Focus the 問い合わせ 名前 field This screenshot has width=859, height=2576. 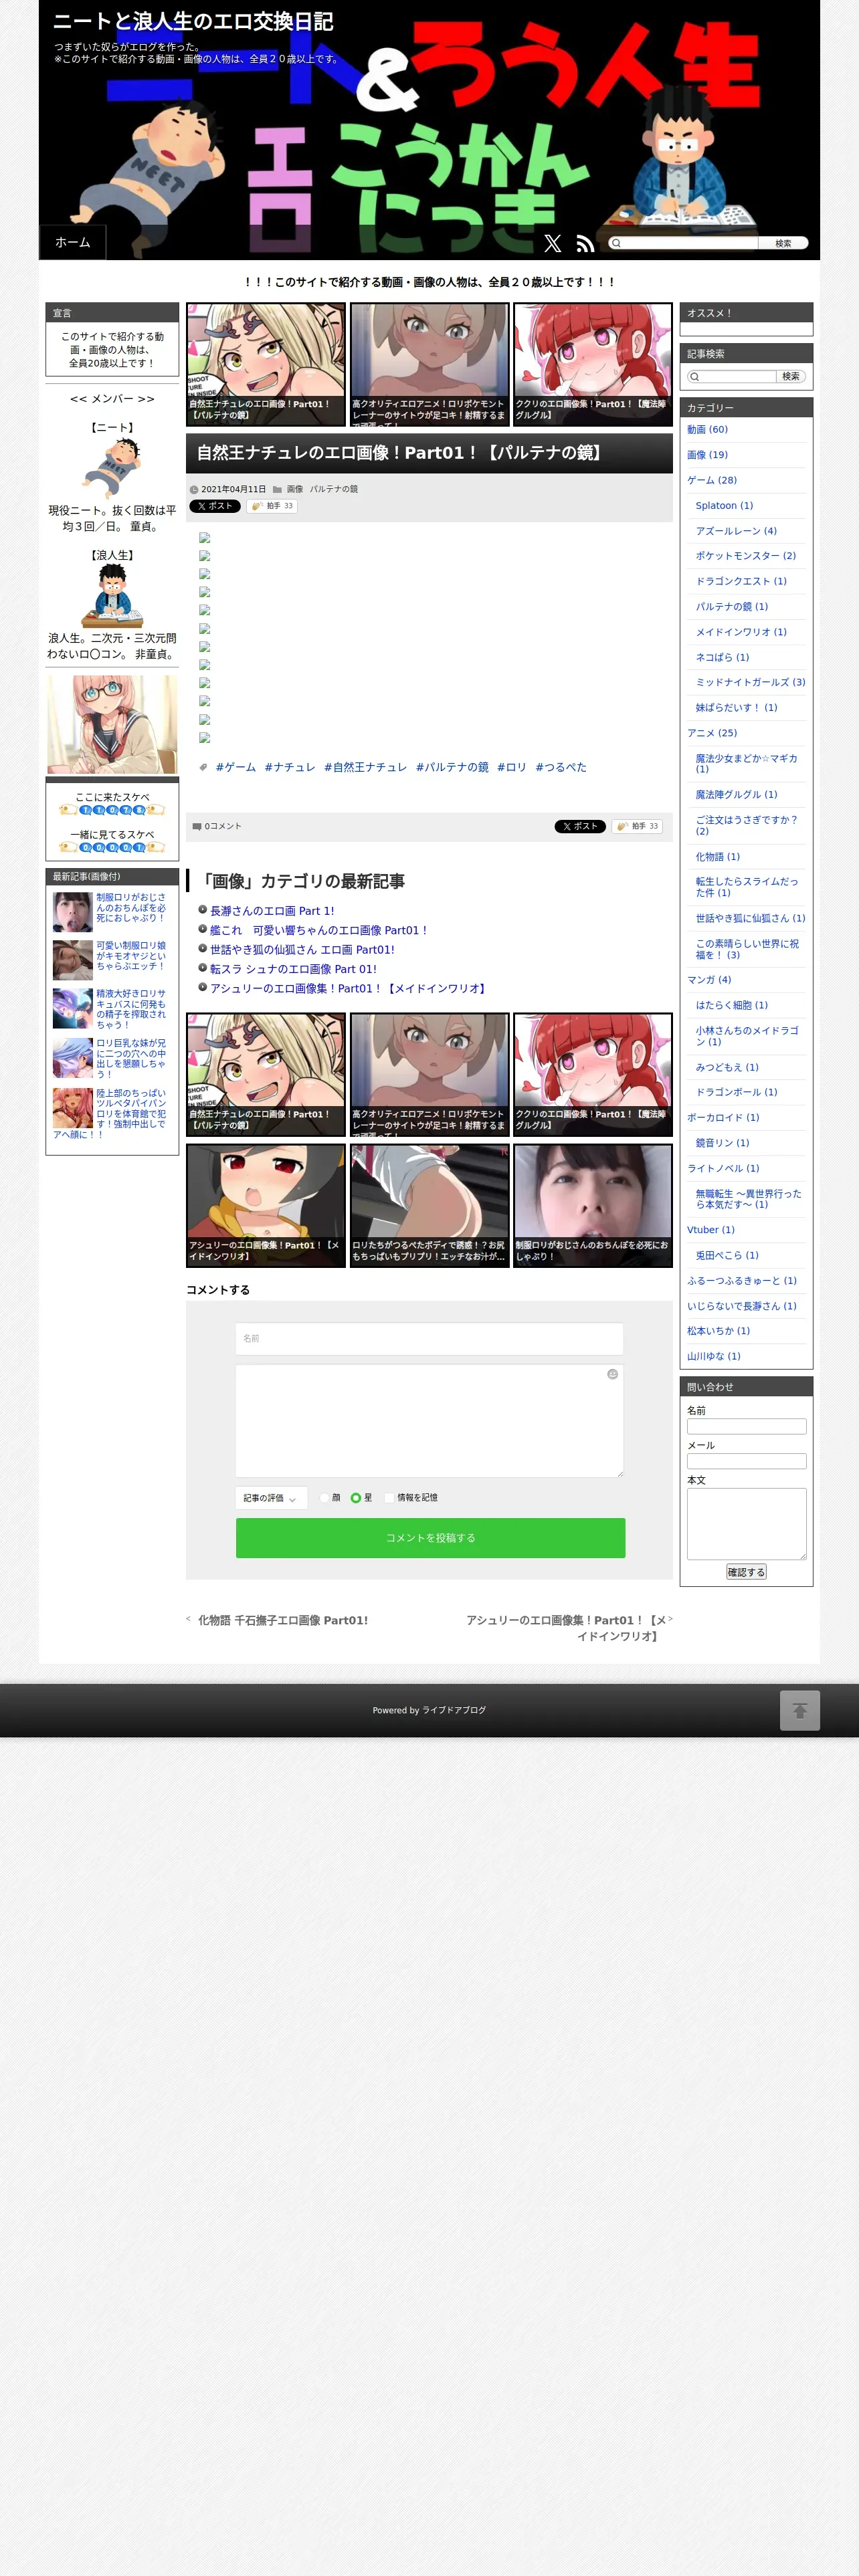747,1427
